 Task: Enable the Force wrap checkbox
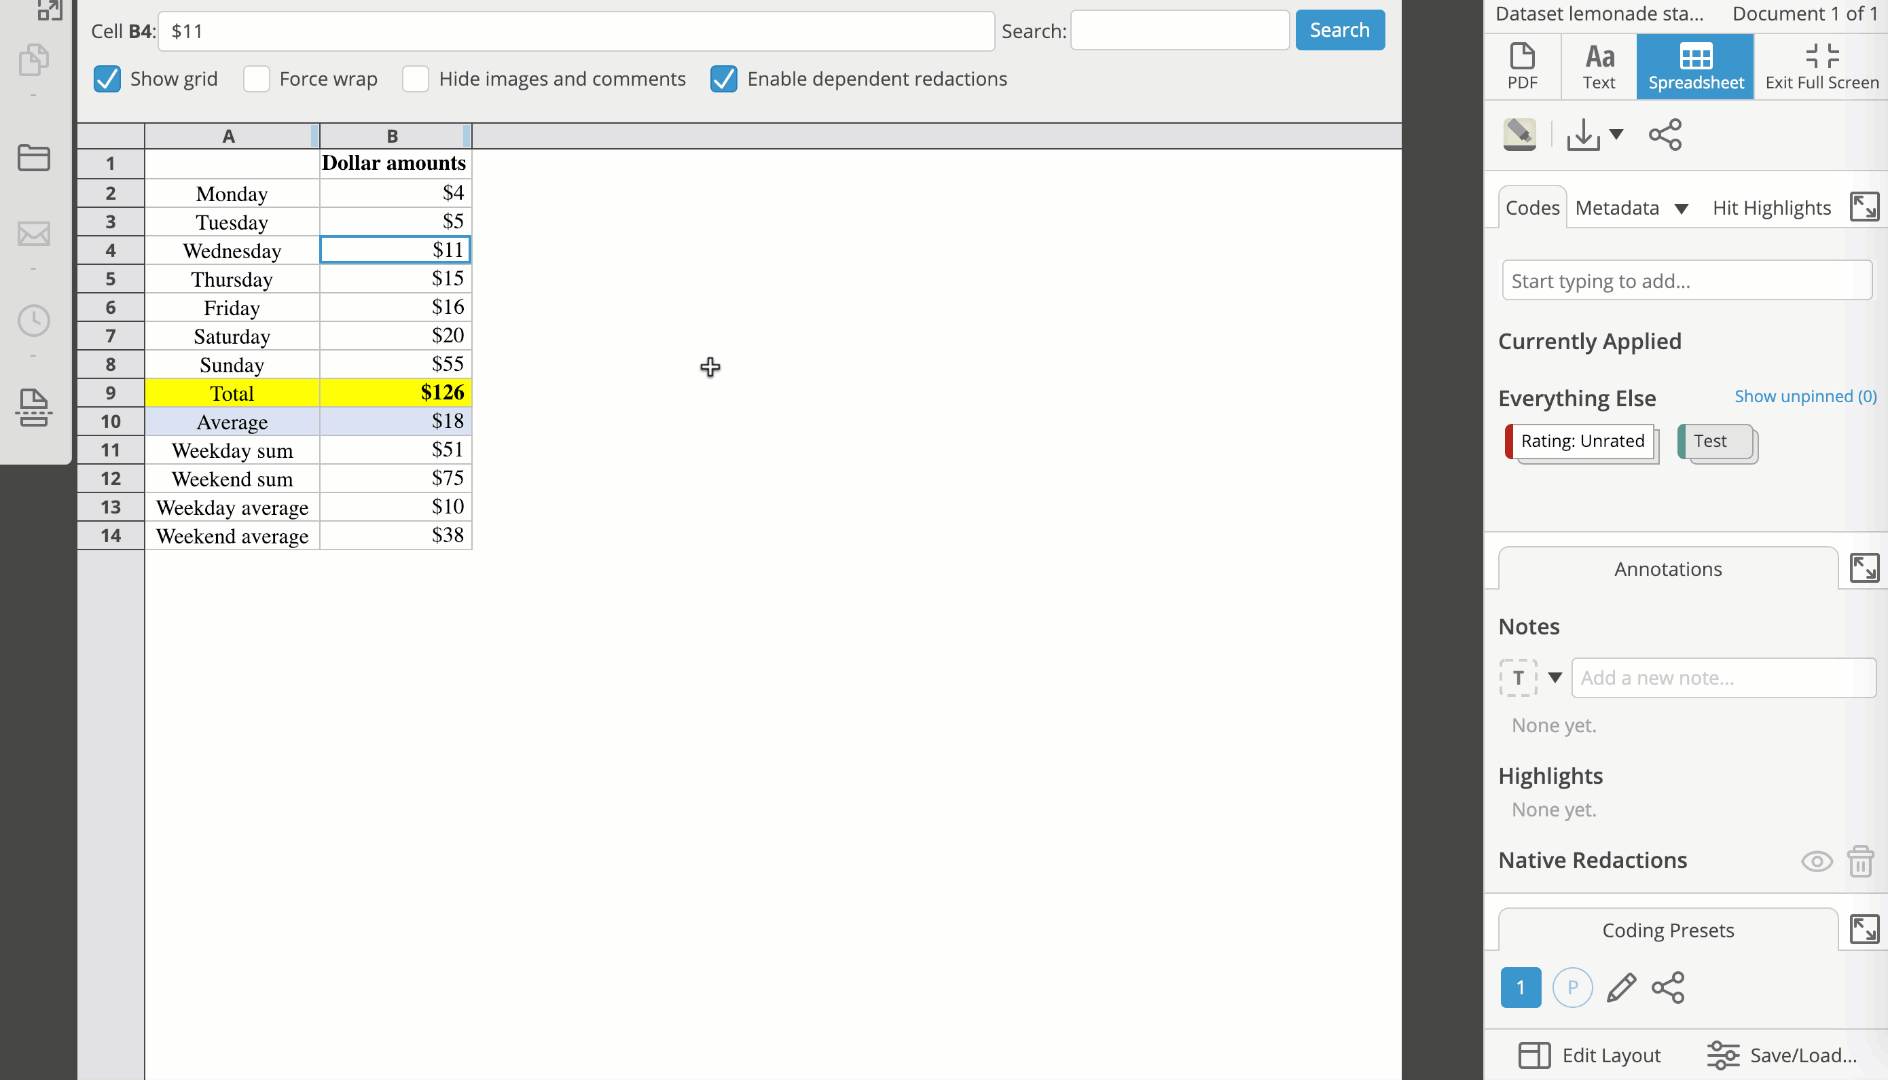[x=256, y=79]
